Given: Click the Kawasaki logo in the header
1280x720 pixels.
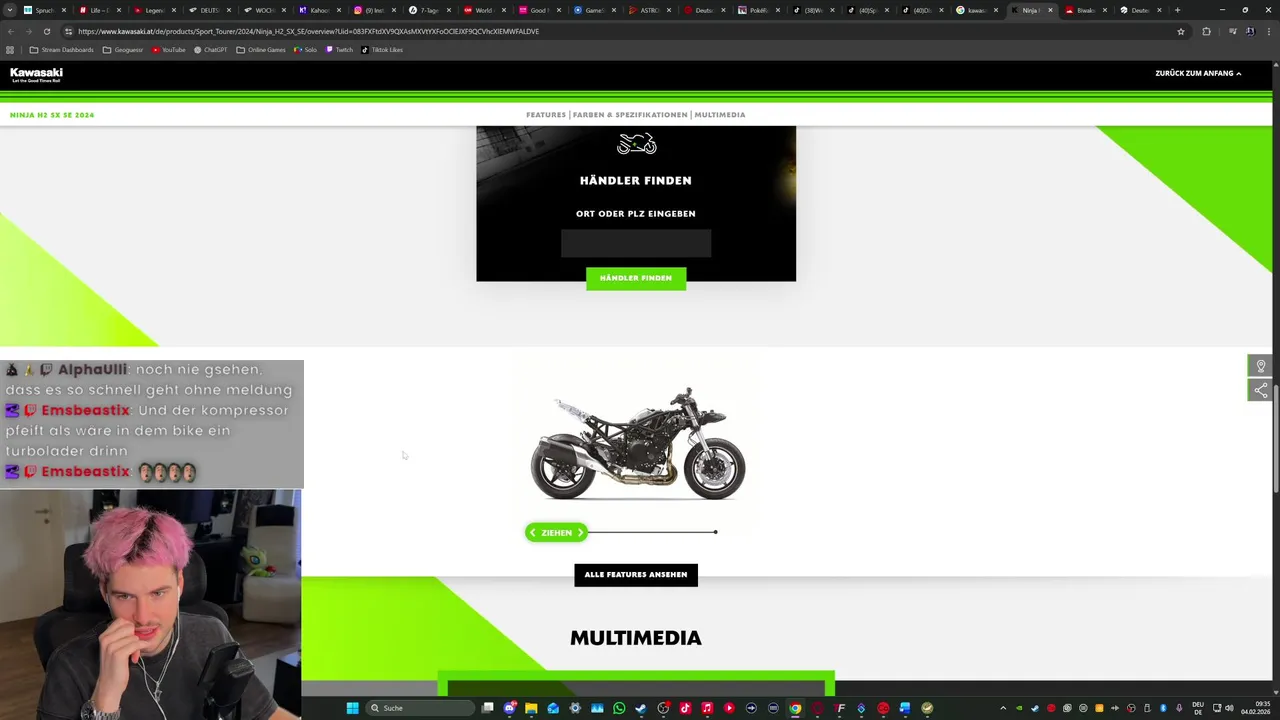Looking at the screenshot, I should (x=36, y=75).
